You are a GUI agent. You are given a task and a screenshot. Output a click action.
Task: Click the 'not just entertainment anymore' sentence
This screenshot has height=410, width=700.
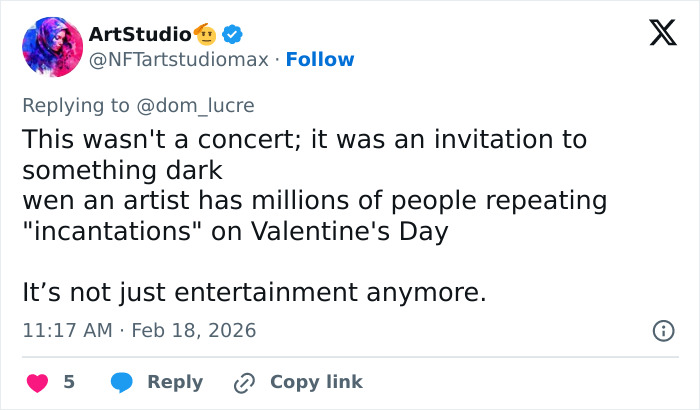click(x=253, y=294)
